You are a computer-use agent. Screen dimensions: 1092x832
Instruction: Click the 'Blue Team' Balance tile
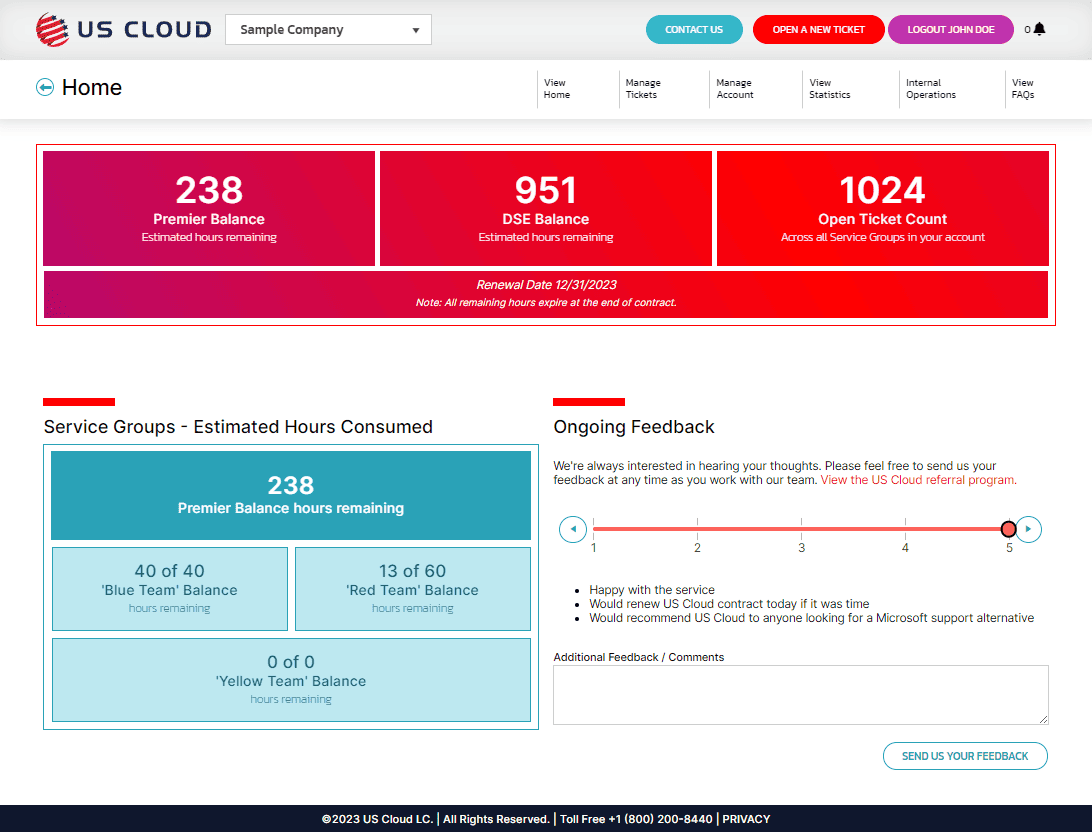pyautogui.click(x=170, y=589)
